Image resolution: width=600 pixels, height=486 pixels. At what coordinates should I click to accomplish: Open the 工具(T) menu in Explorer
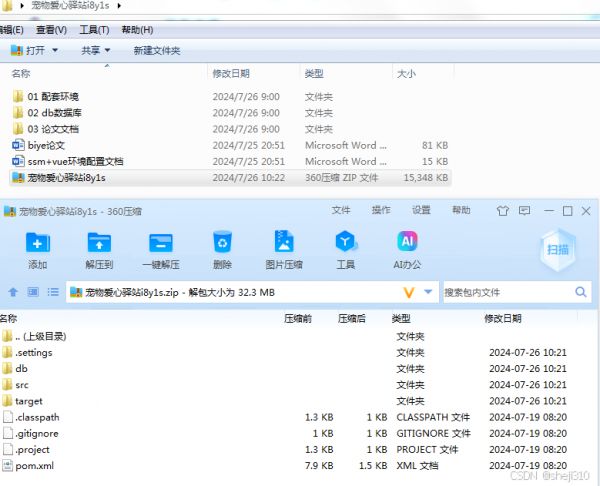click(x=94, y=30)
